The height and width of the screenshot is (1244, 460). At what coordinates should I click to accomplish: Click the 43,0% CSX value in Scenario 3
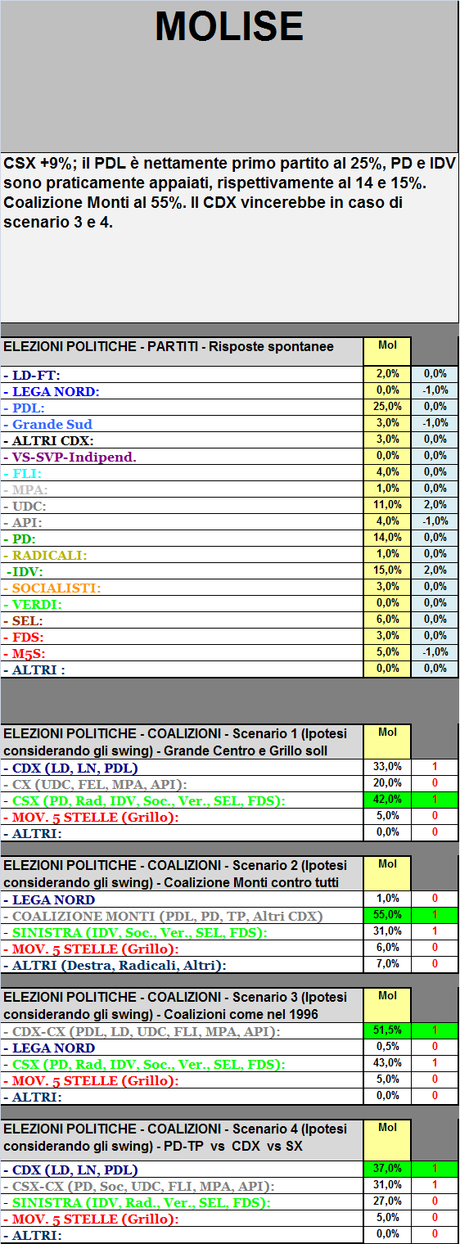coord(387,1064)
